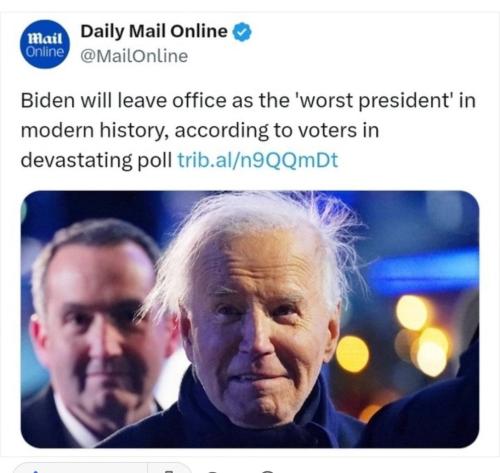Open the Mail Online profile avatar
The image size is (500, 473).
45,44
